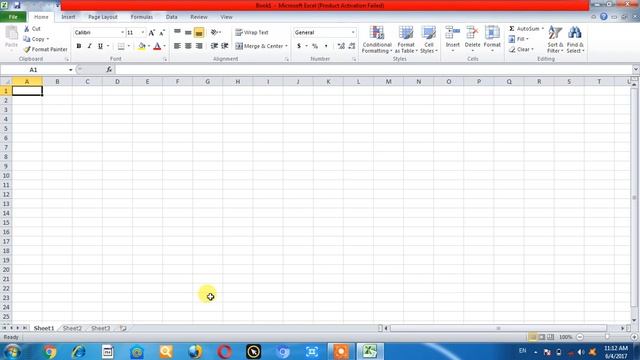This screenshot has width=640, height=360.
Task: Open Cell Styles gallery
Action: pyautogui.click(x=429, y=40)
